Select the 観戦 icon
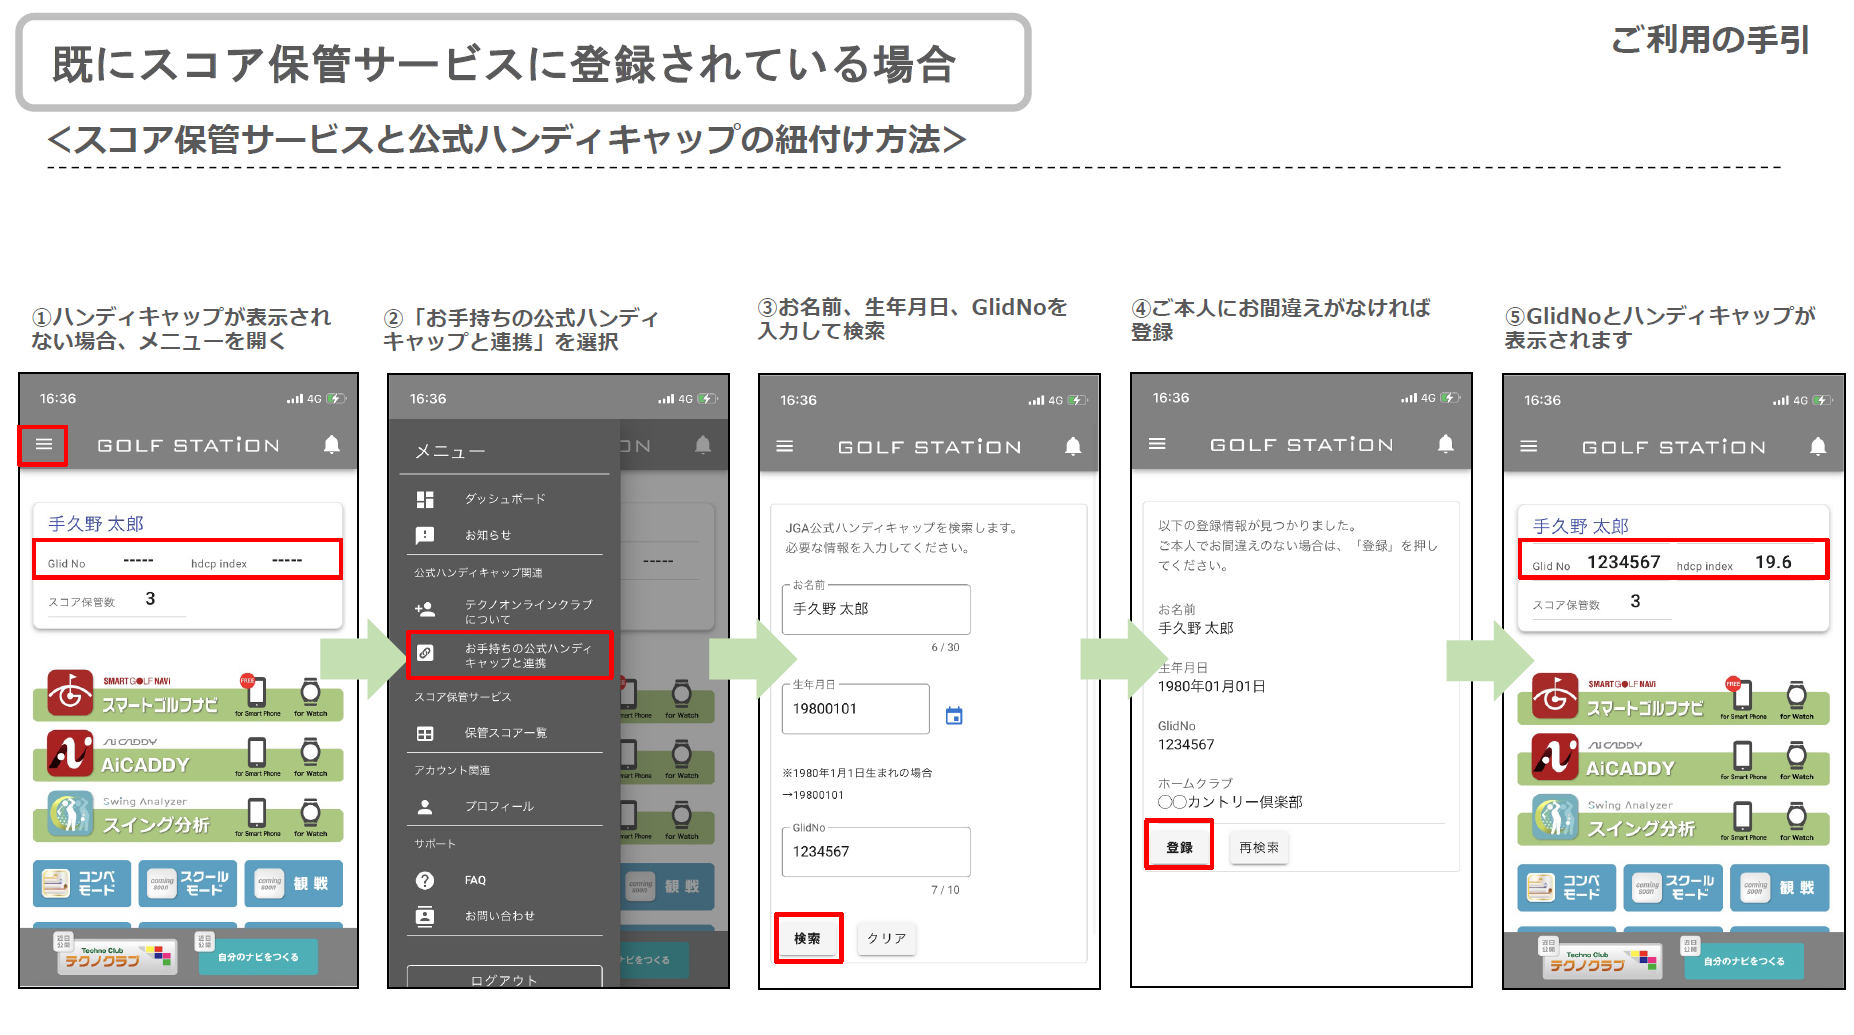Screen dimensions: 1854x1035 coord(294,884)
